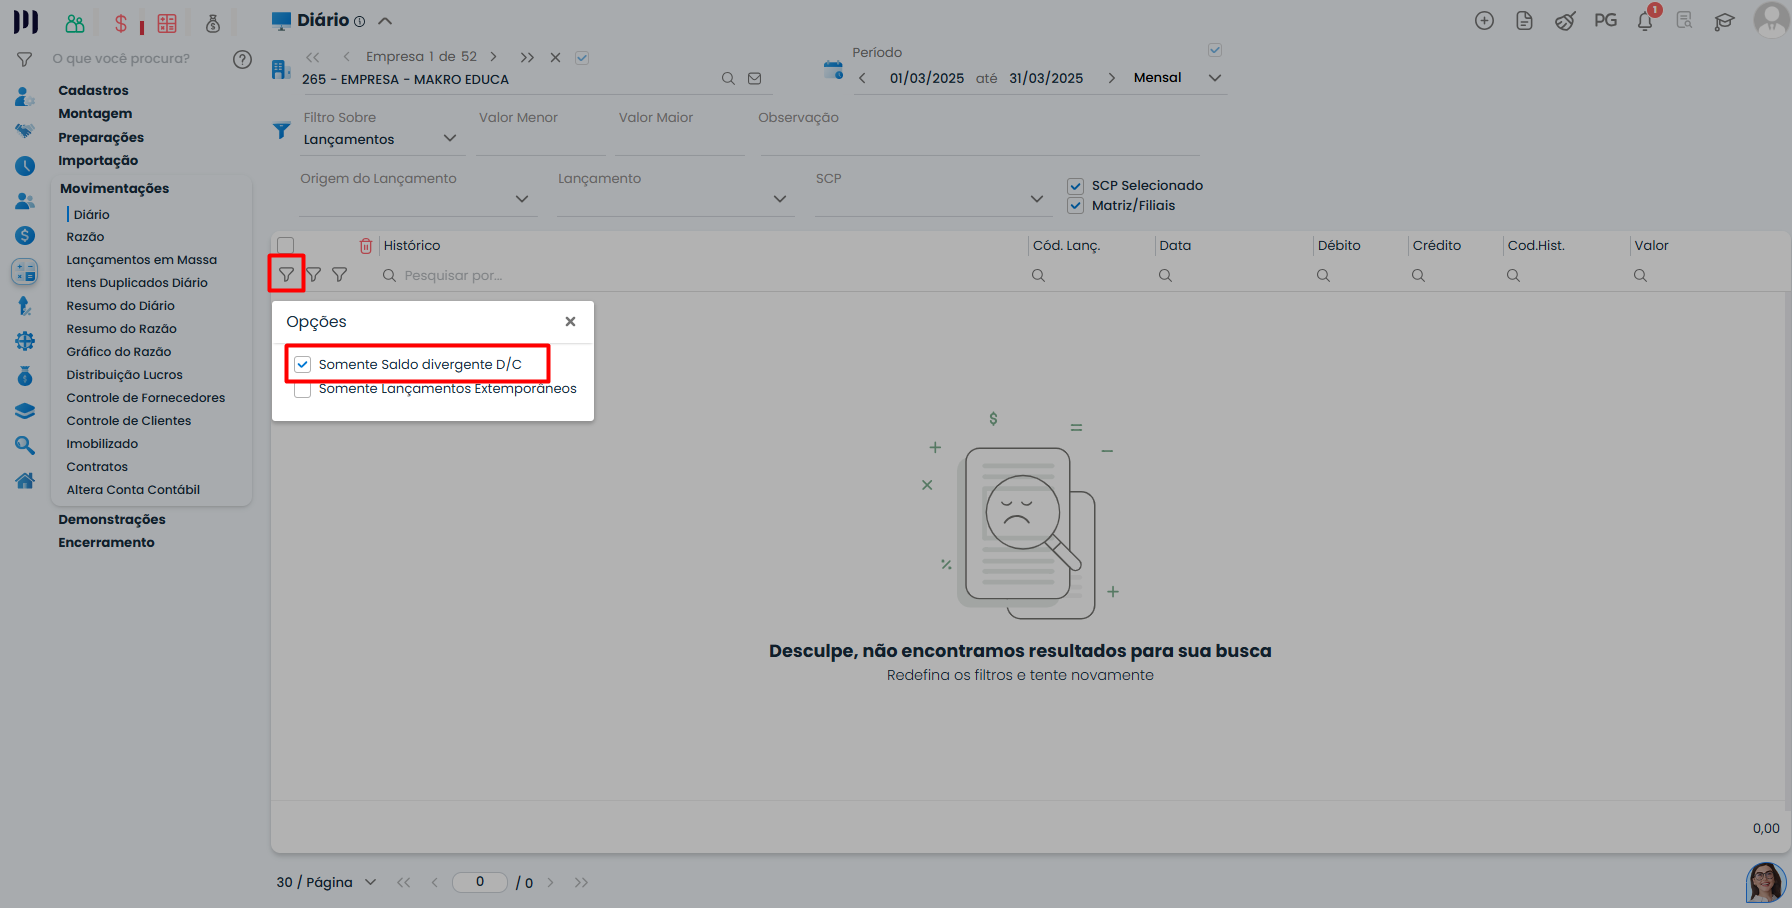
Task: Click the plus circle add icon
Action: (x=1484, y=21)
